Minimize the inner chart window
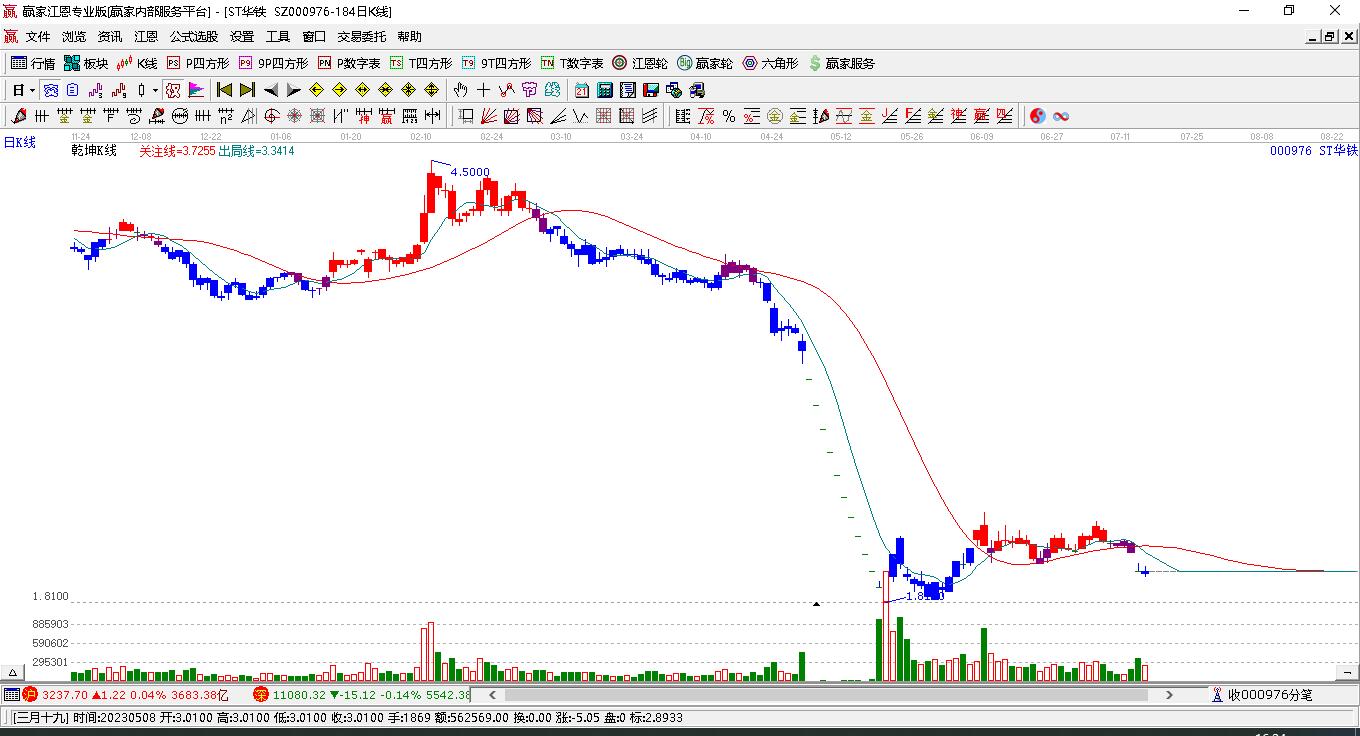1360x736 pixels. [1313, 37]
